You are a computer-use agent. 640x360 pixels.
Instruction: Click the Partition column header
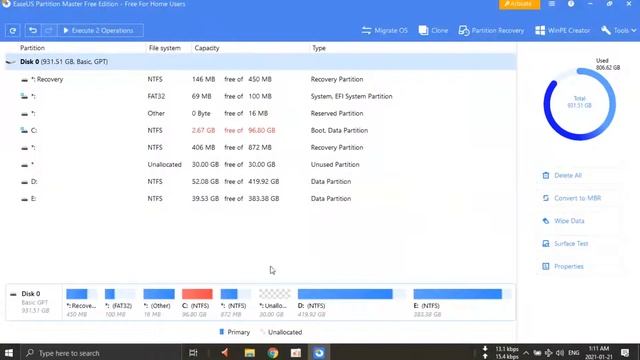pyautogui.click(x=32, y=48)
